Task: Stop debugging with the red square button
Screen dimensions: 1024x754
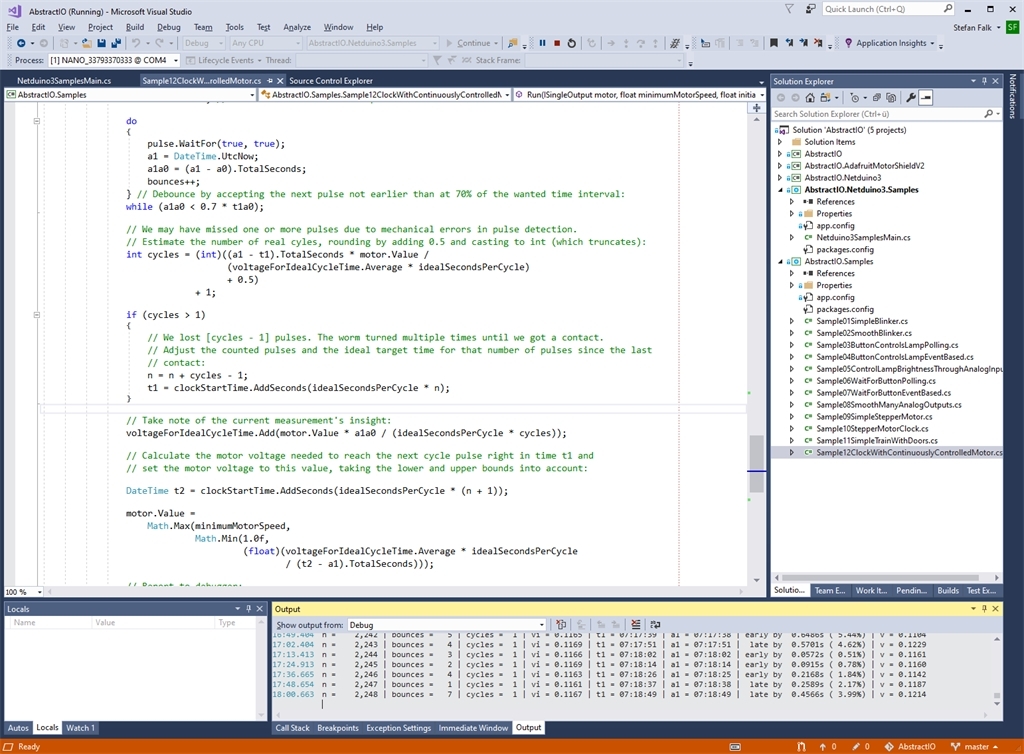Action: click(557, 43)
